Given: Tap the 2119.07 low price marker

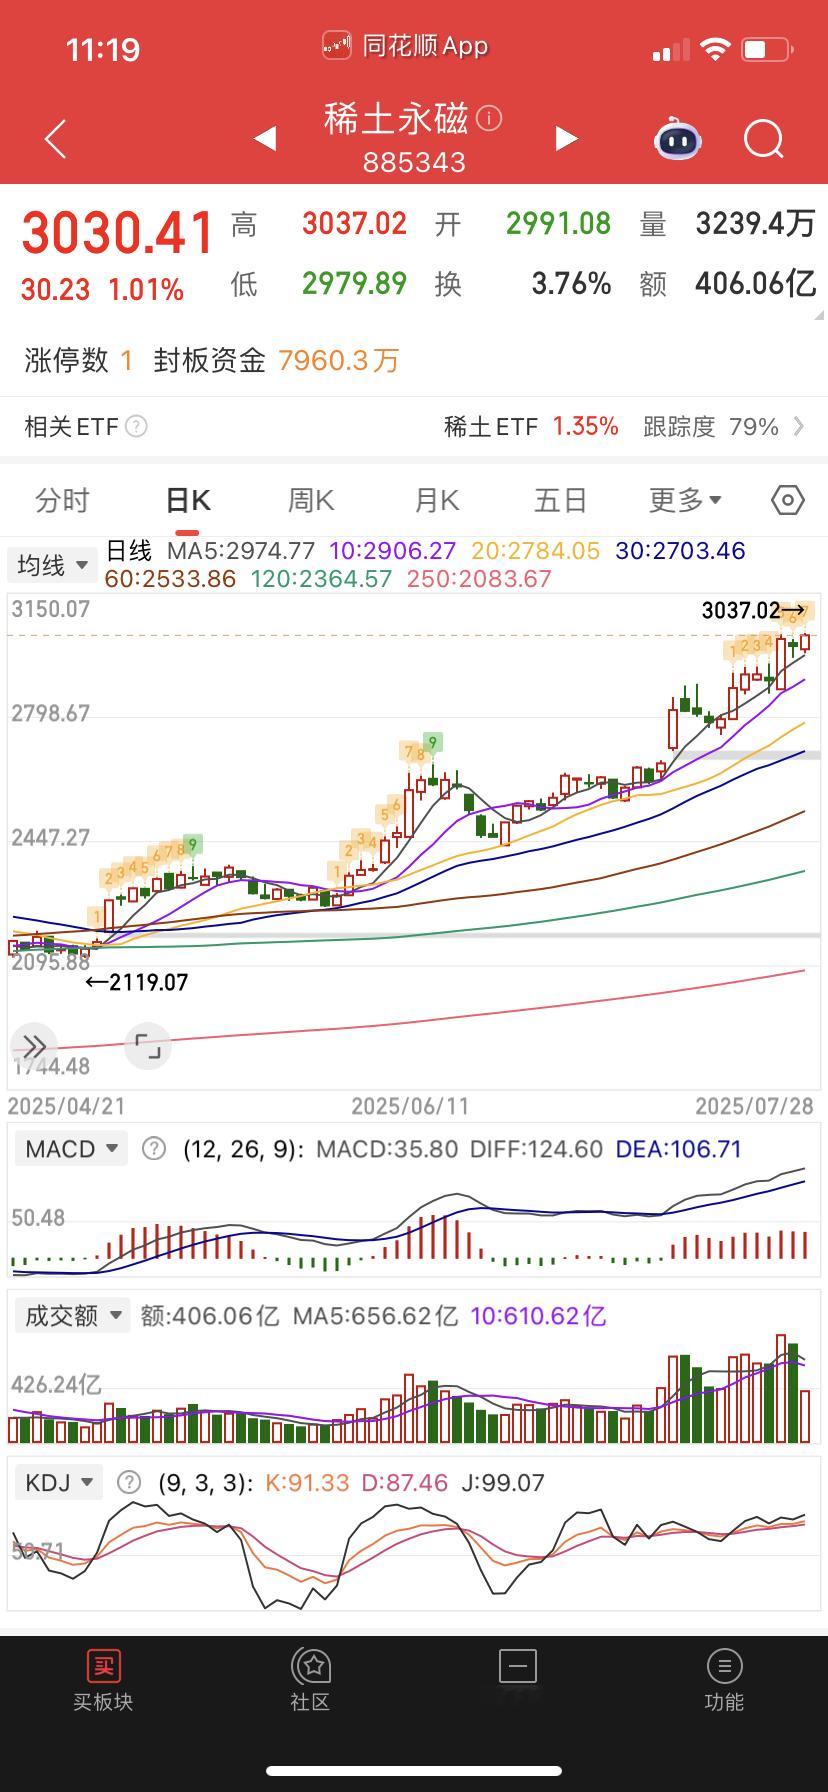Looking at the screenshot, I should tap(137, 982).
